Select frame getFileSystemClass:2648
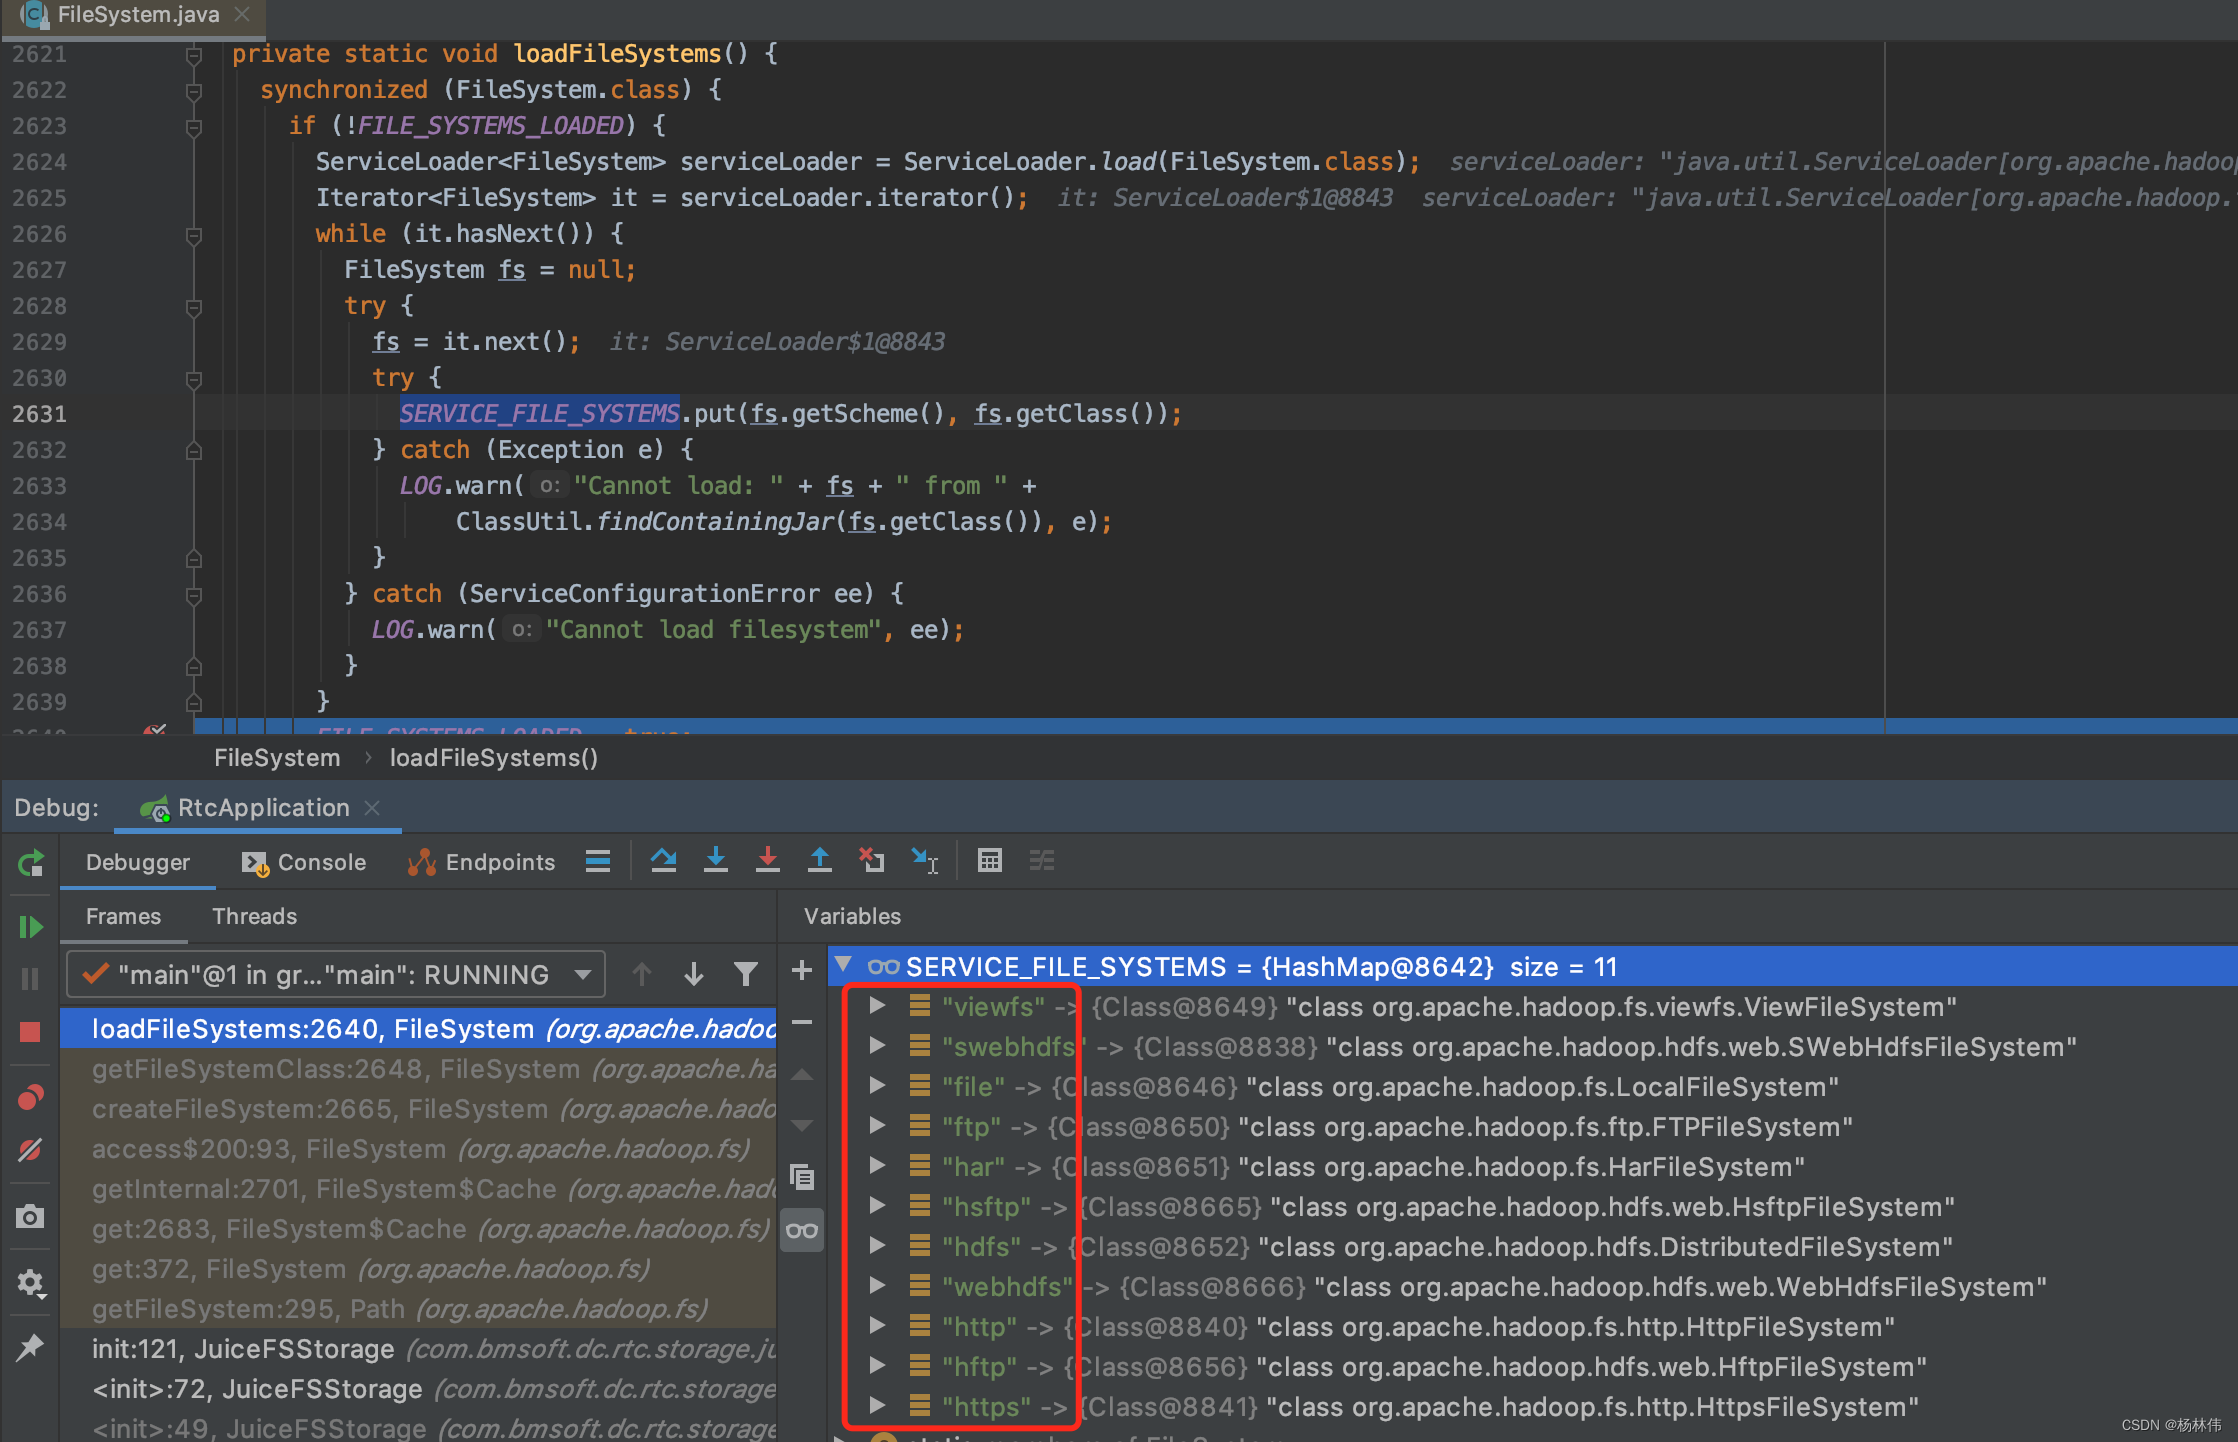The image size is (2238, 1442). point(418,1069)
